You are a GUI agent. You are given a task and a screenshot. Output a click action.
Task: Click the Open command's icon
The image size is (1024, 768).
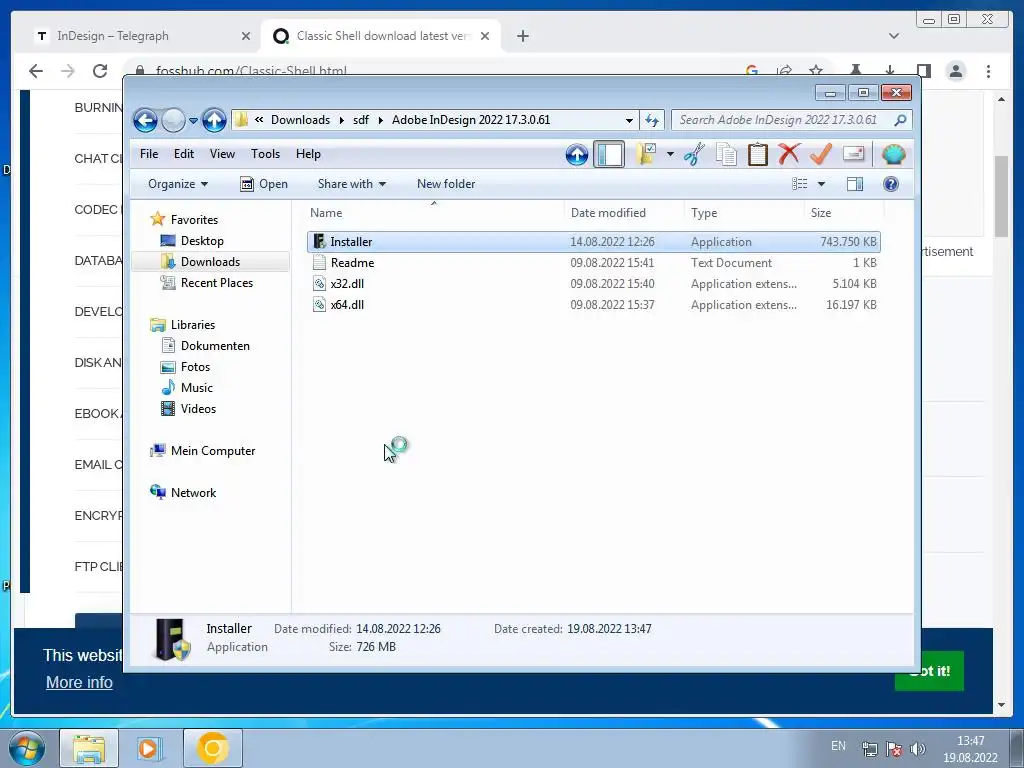(x=247, y=184)
